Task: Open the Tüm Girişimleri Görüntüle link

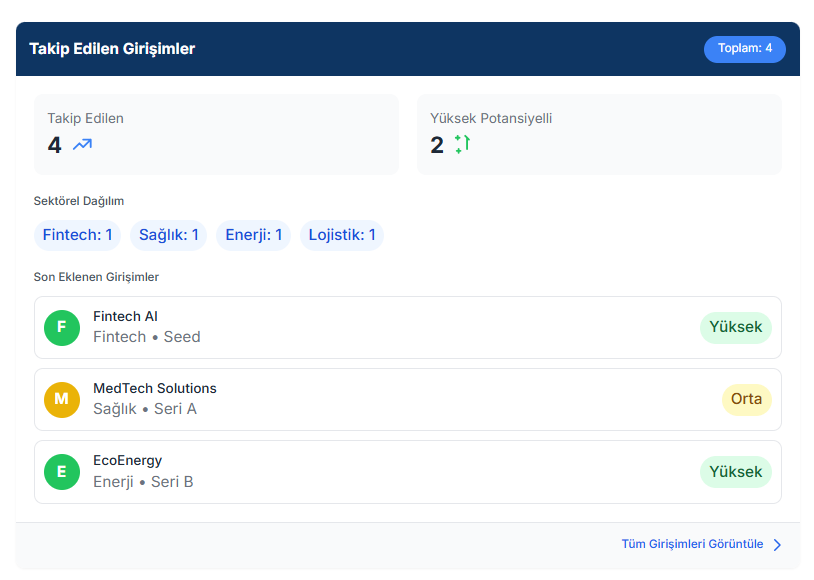Action: [x=692, y=544]
